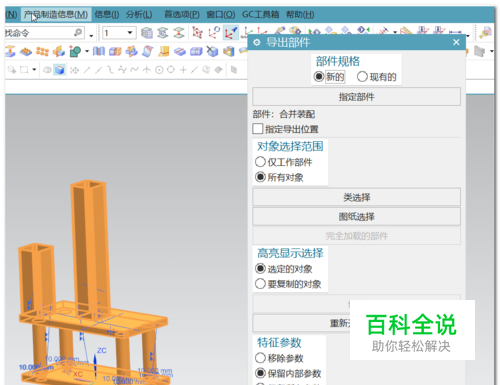Click the orange dot grid pattern icon
This screenshot has width=500, height=385.
click(x=42, y=52)
